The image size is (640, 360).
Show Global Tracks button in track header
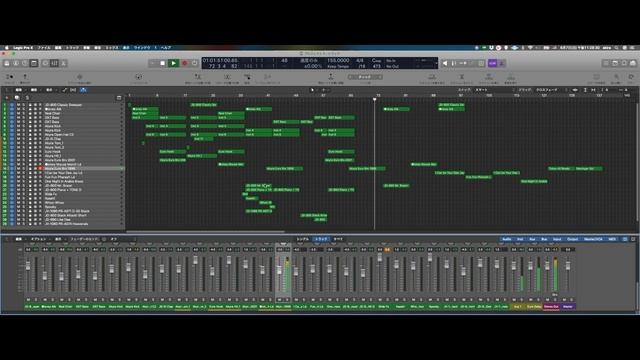119,98
